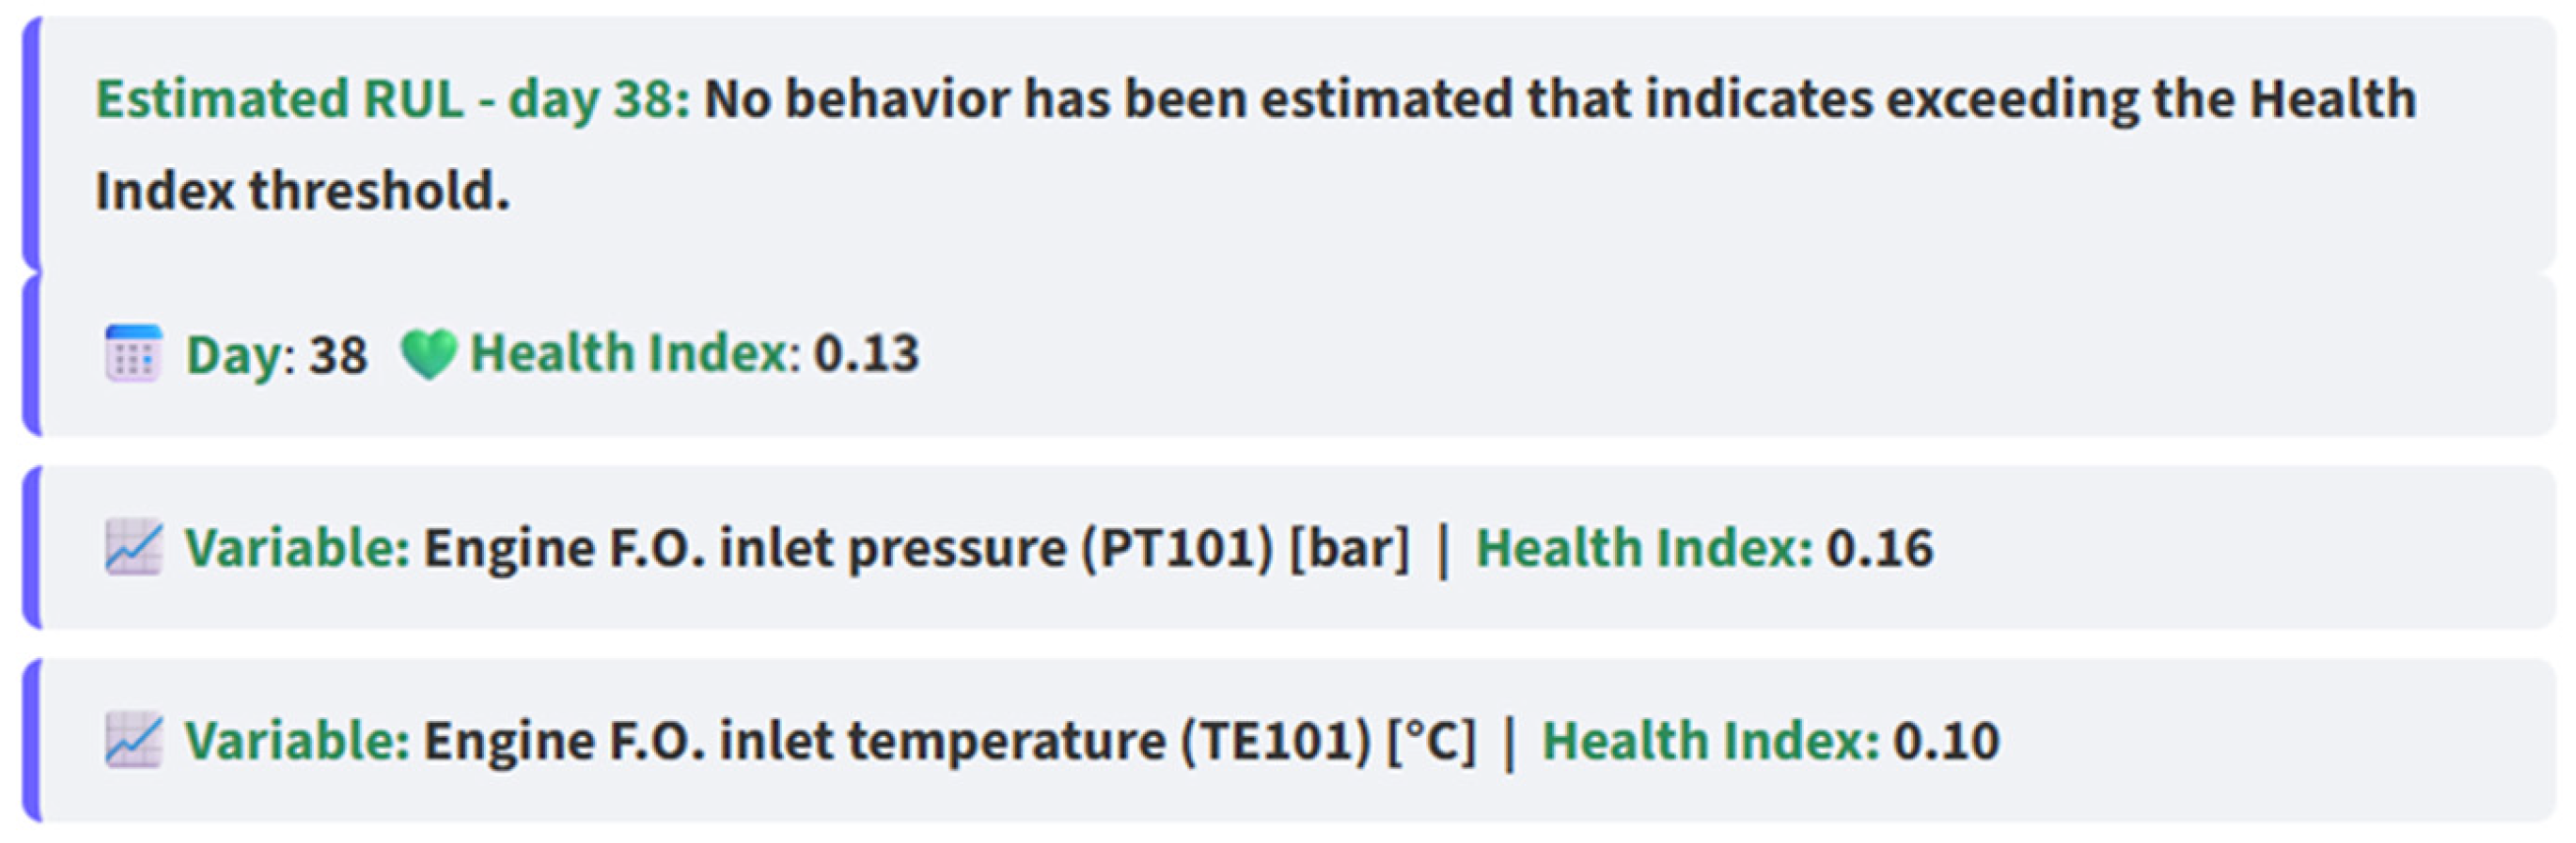Select the "Estimated RUL - day 38:" heading
This screenshot has width=2576, height=843.
coord(392,99)
